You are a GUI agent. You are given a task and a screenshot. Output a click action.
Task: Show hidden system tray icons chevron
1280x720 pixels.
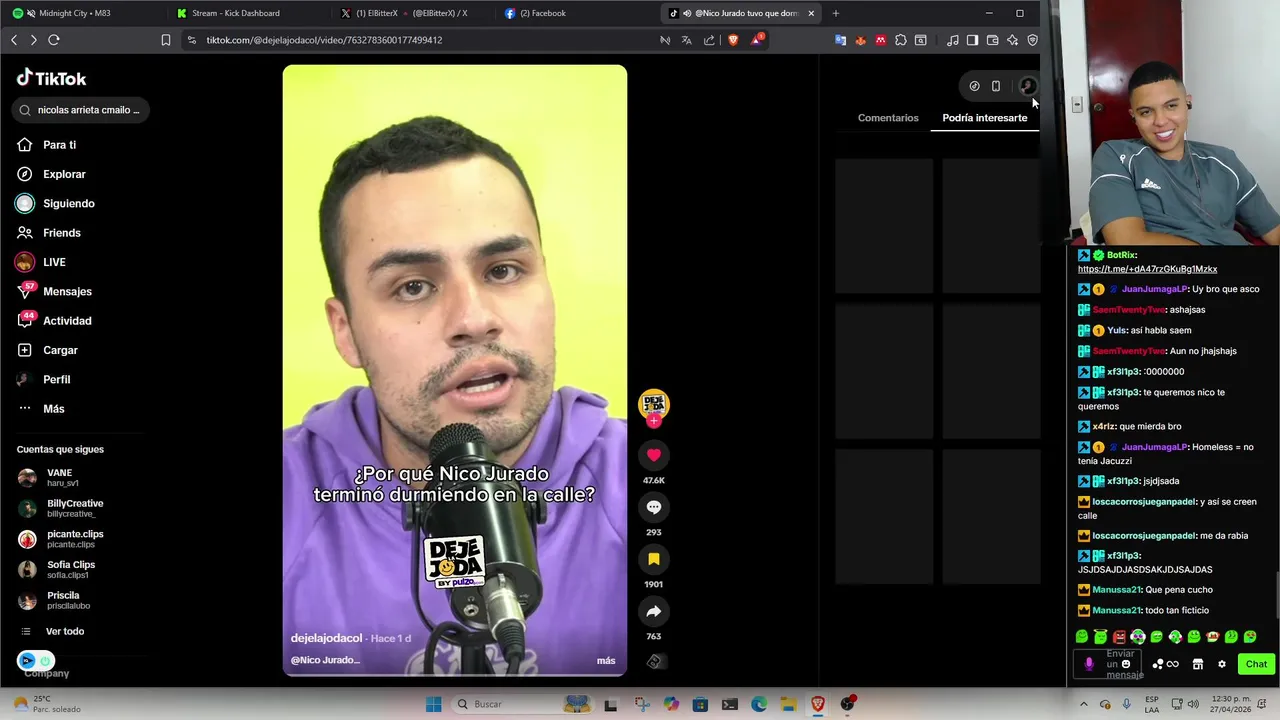click(1084, 704)
